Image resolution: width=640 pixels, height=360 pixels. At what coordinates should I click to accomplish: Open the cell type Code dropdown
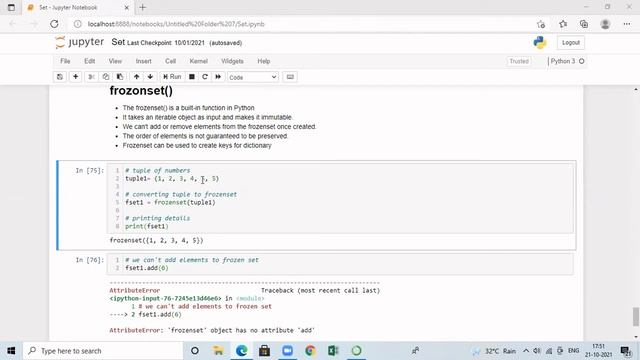[x=253, y=77]
